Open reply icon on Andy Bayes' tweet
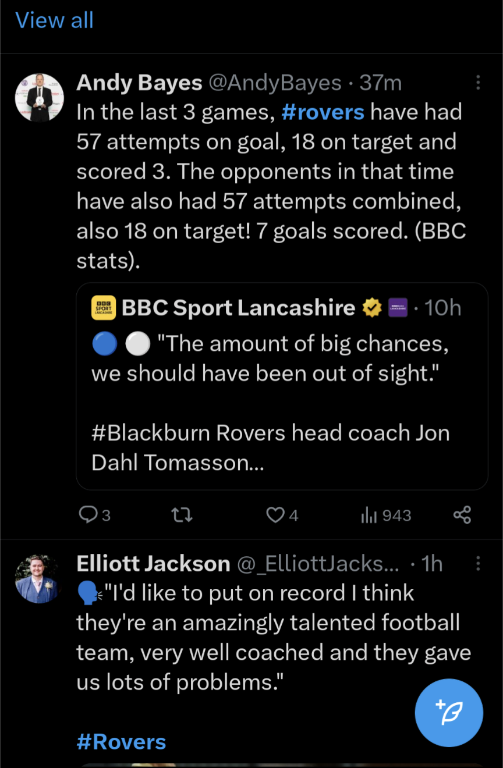The image size is (503, 768). coord(88,515)
